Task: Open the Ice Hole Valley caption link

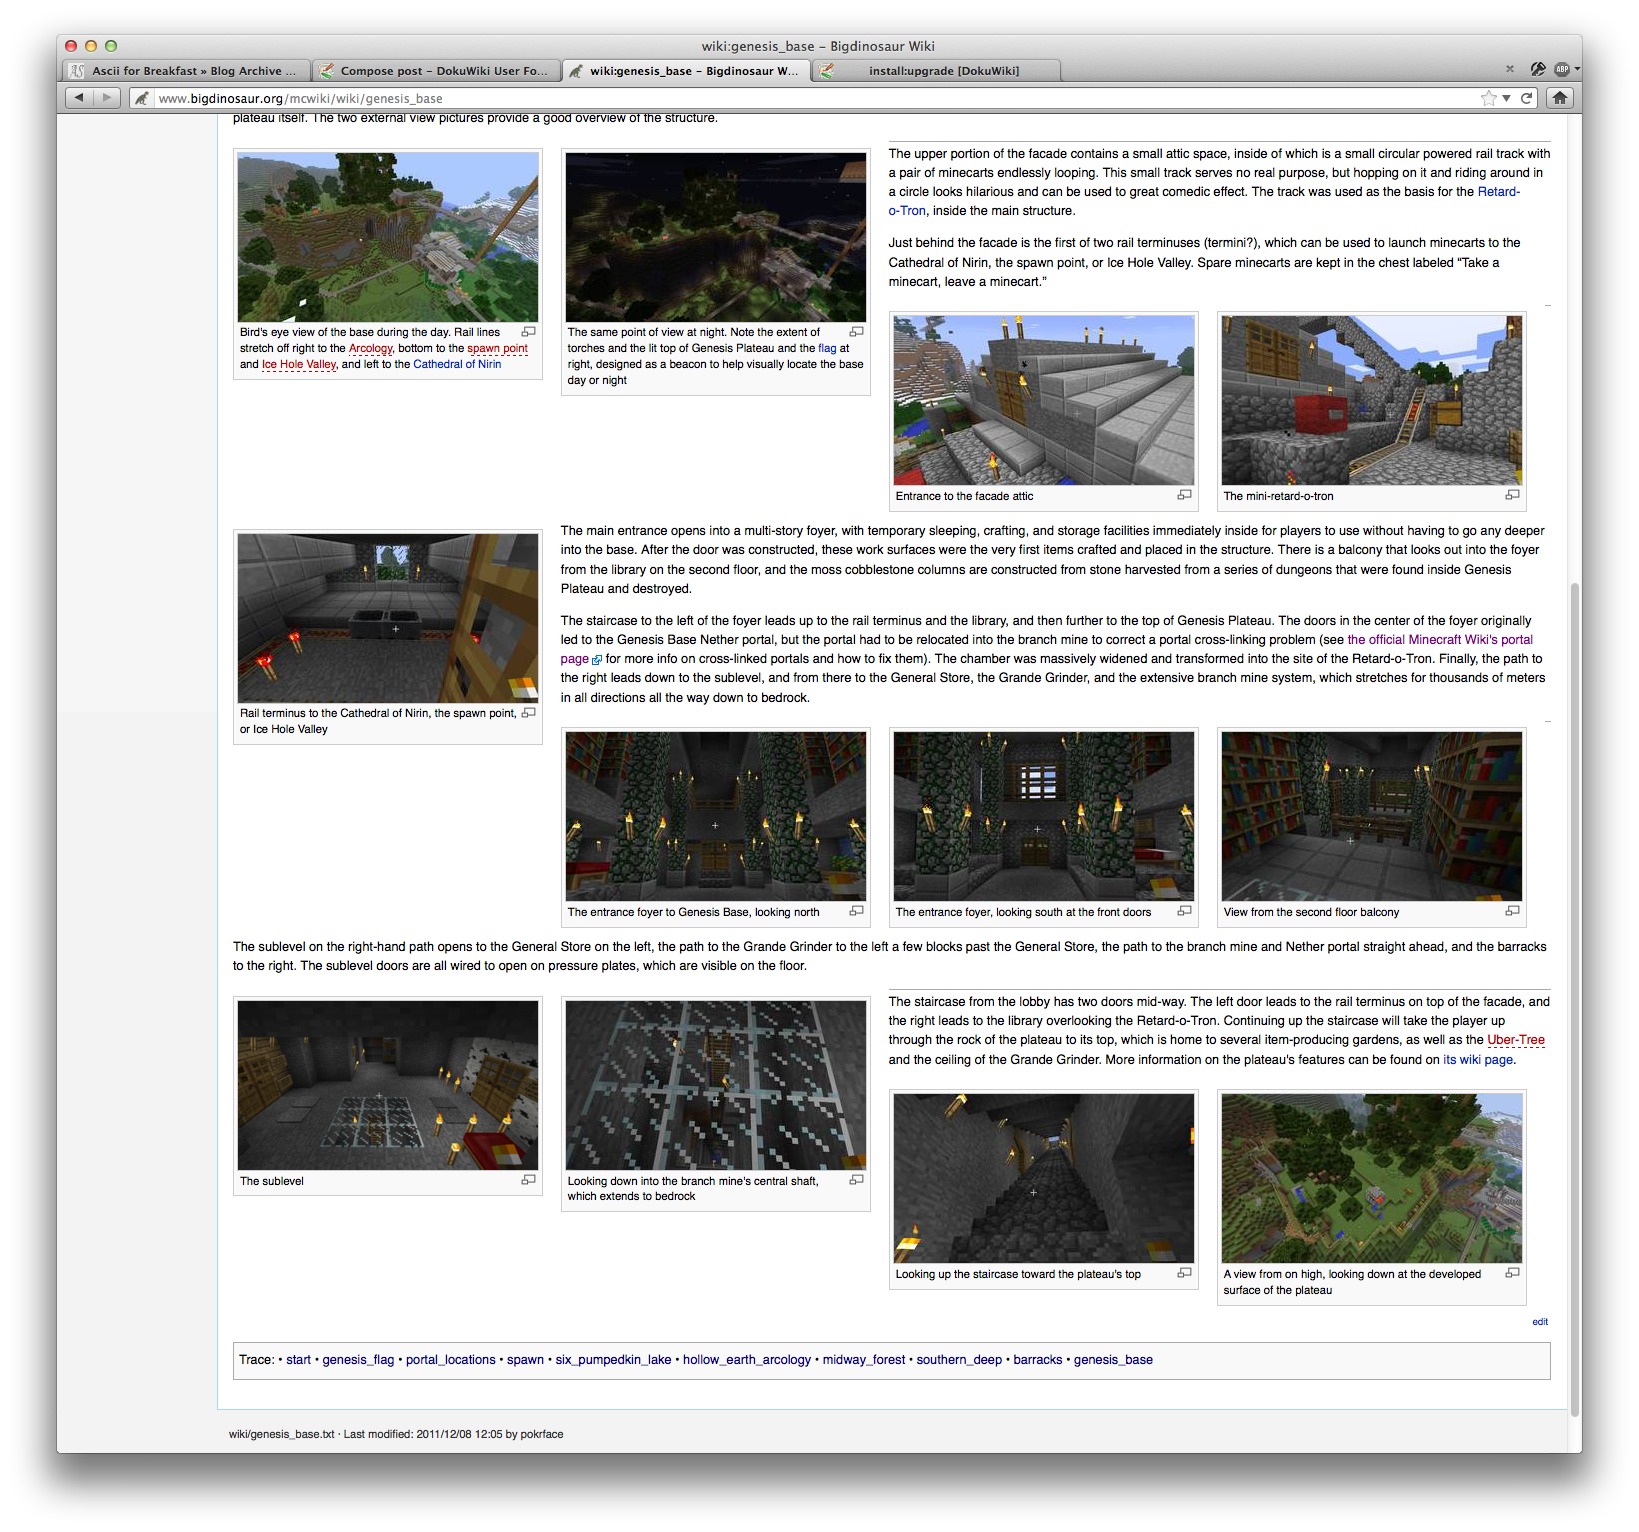Action: (299, 364)
